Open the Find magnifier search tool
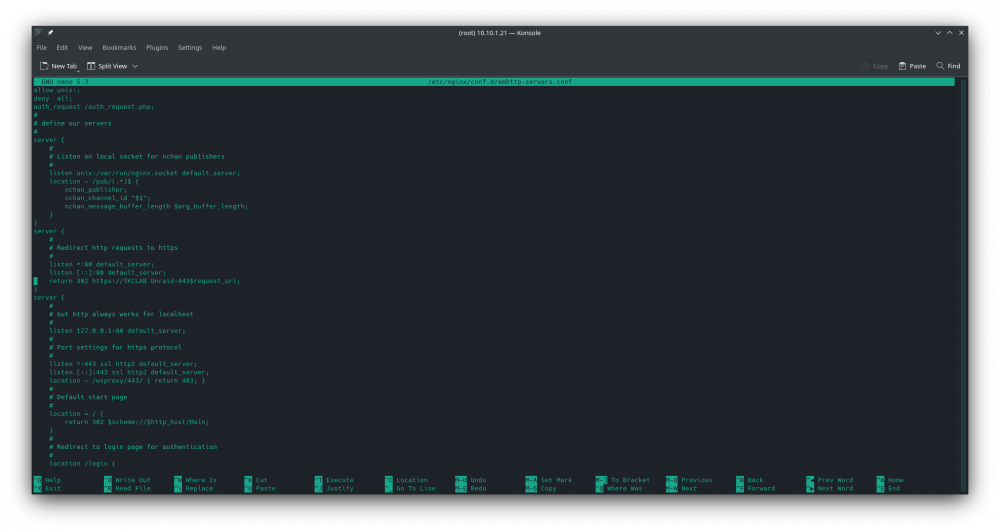The width and height of the screenshot is (1000, 532). point(948,66)
